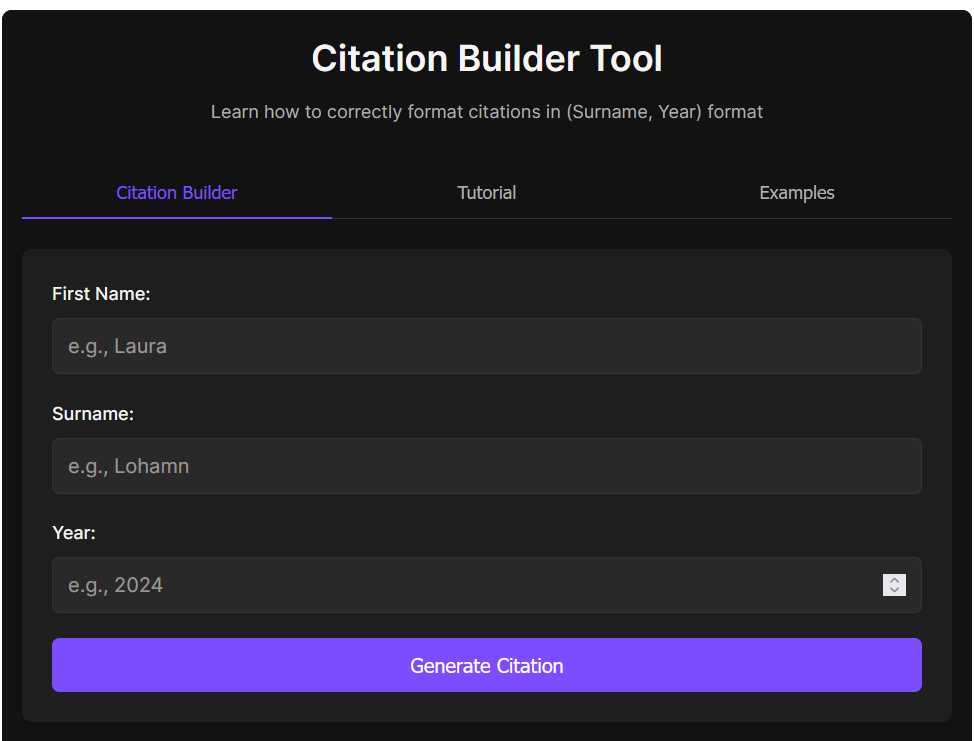
Task: Click the First Name input field
Action: coord(486,346)
